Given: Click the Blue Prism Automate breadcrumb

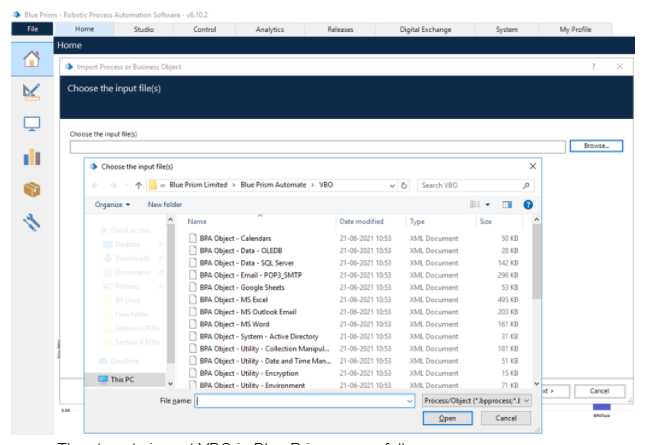Looking at the screenshot, I should point(273,185).
